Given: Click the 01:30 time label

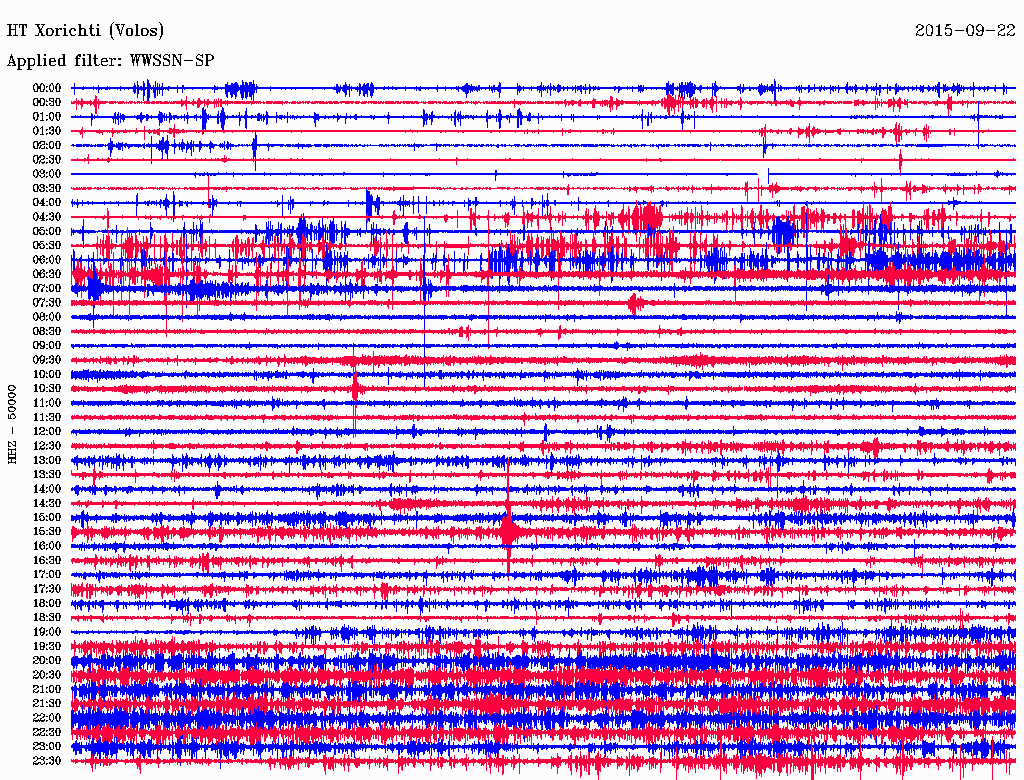Looking at the screenshot, I should 47,131.
